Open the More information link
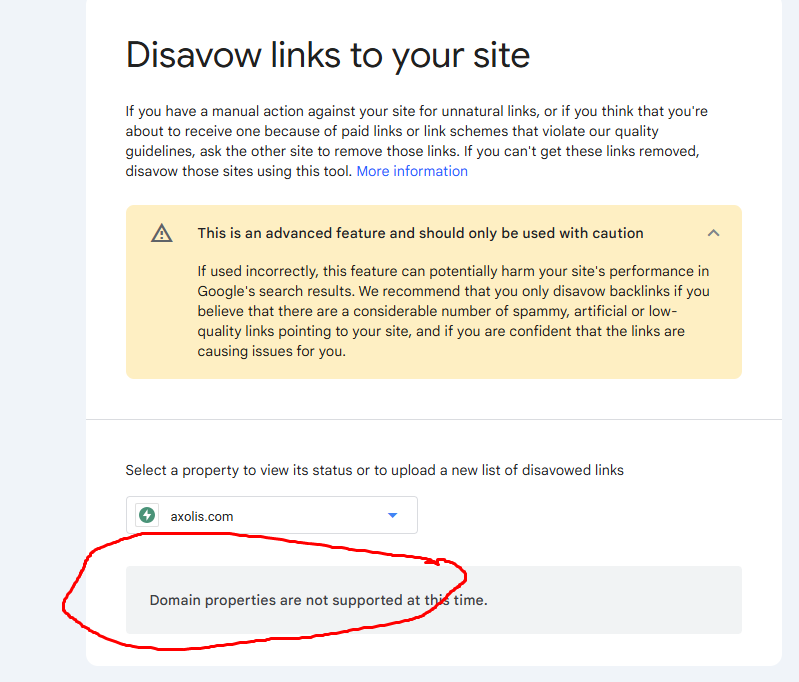Viewport: 799px width, 682px height. click(412, 171)
